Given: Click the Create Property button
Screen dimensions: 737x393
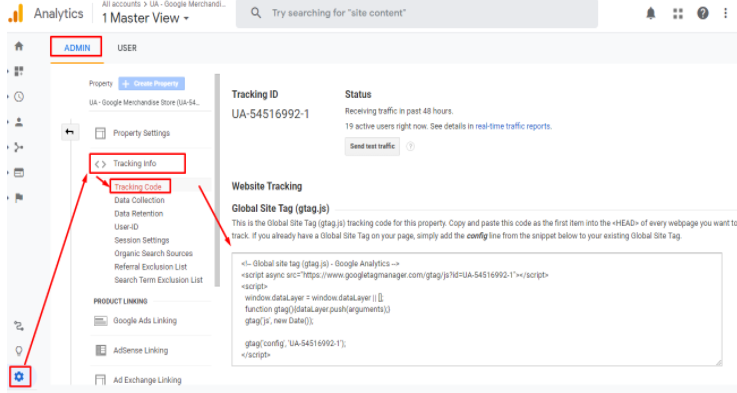Looking at the screenshot, I should (x=151, y=84).
